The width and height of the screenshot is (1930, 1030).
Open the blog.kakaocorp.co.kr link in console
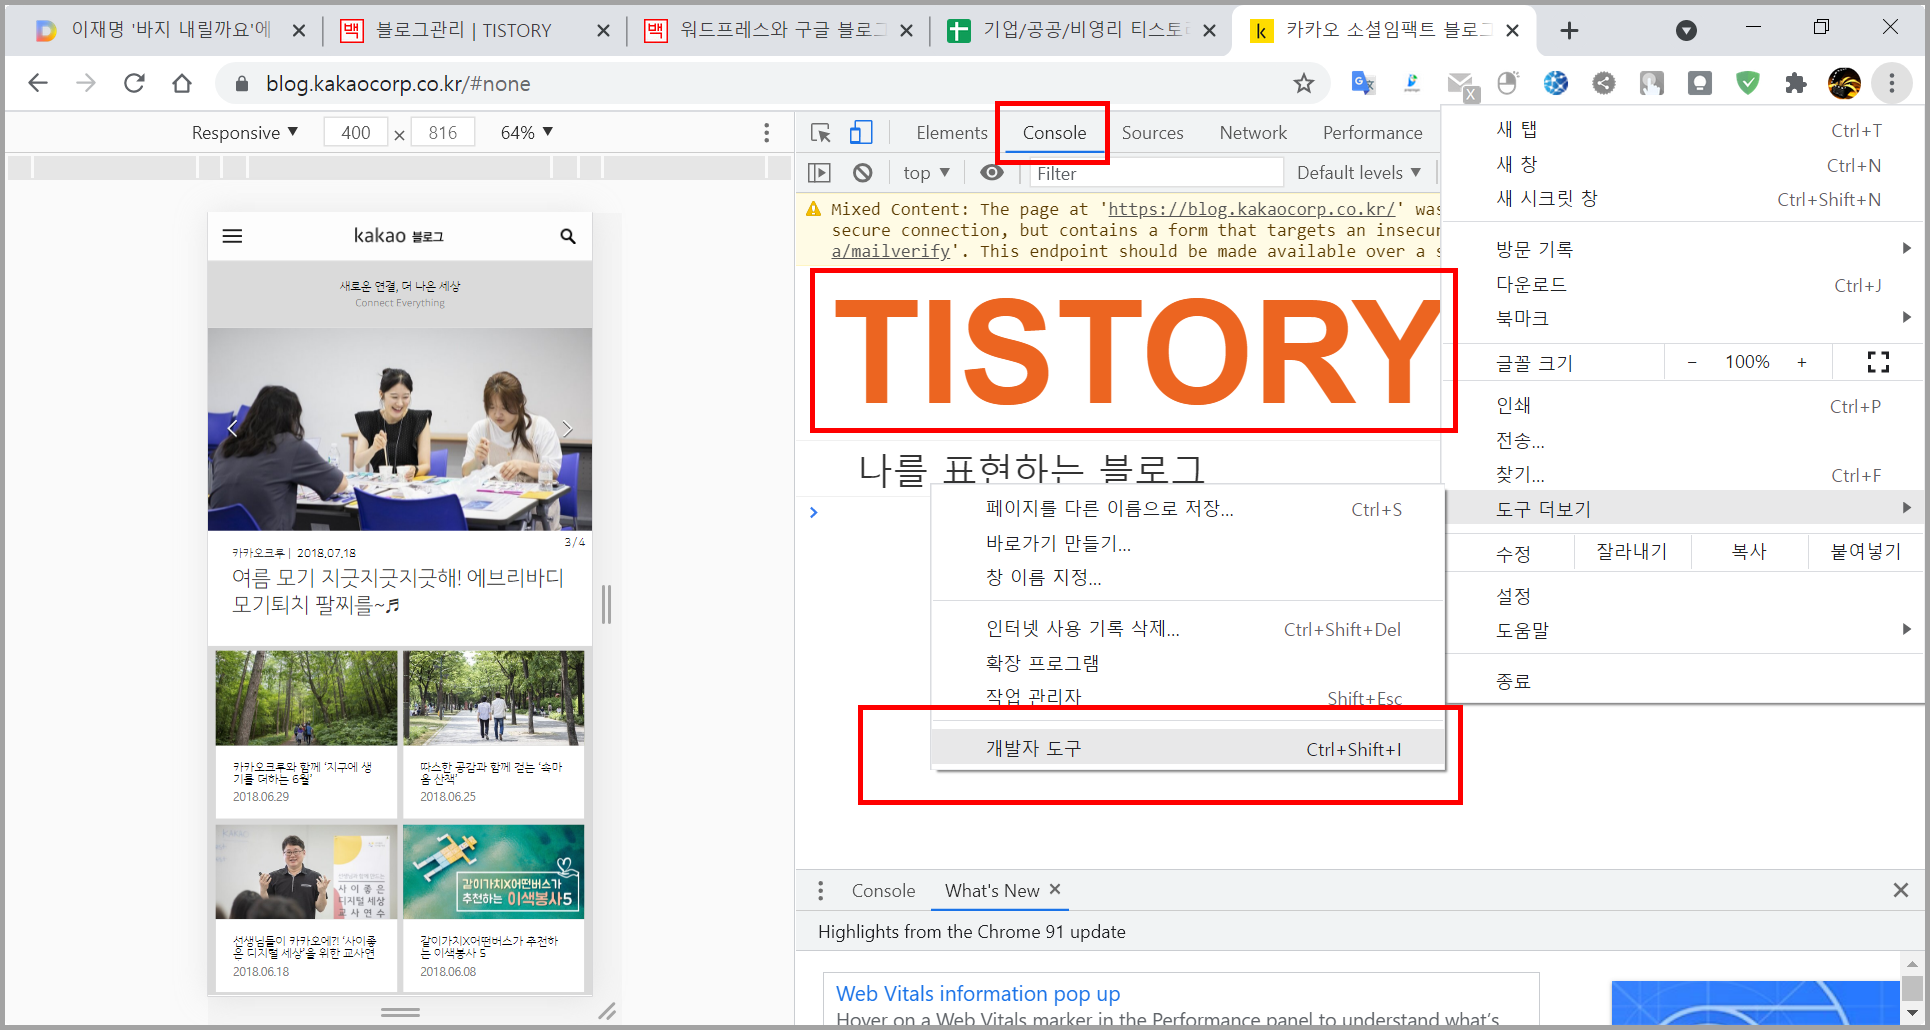(x=1251, y=209)
